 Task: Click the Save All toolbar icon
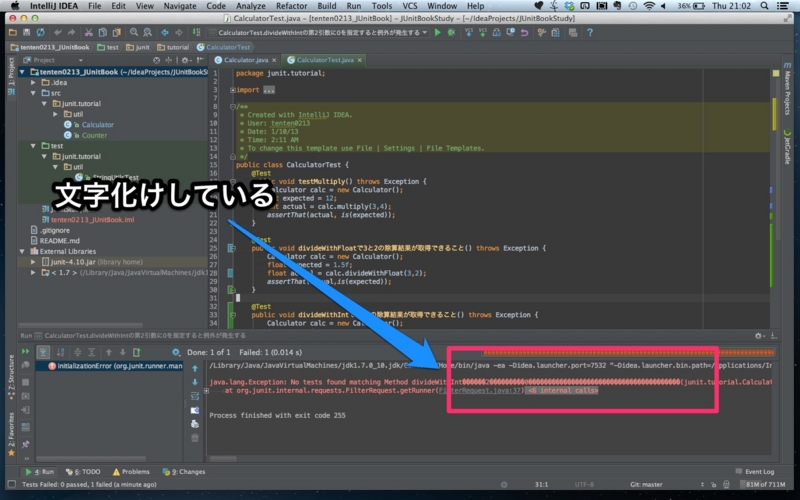pos(27,33)
